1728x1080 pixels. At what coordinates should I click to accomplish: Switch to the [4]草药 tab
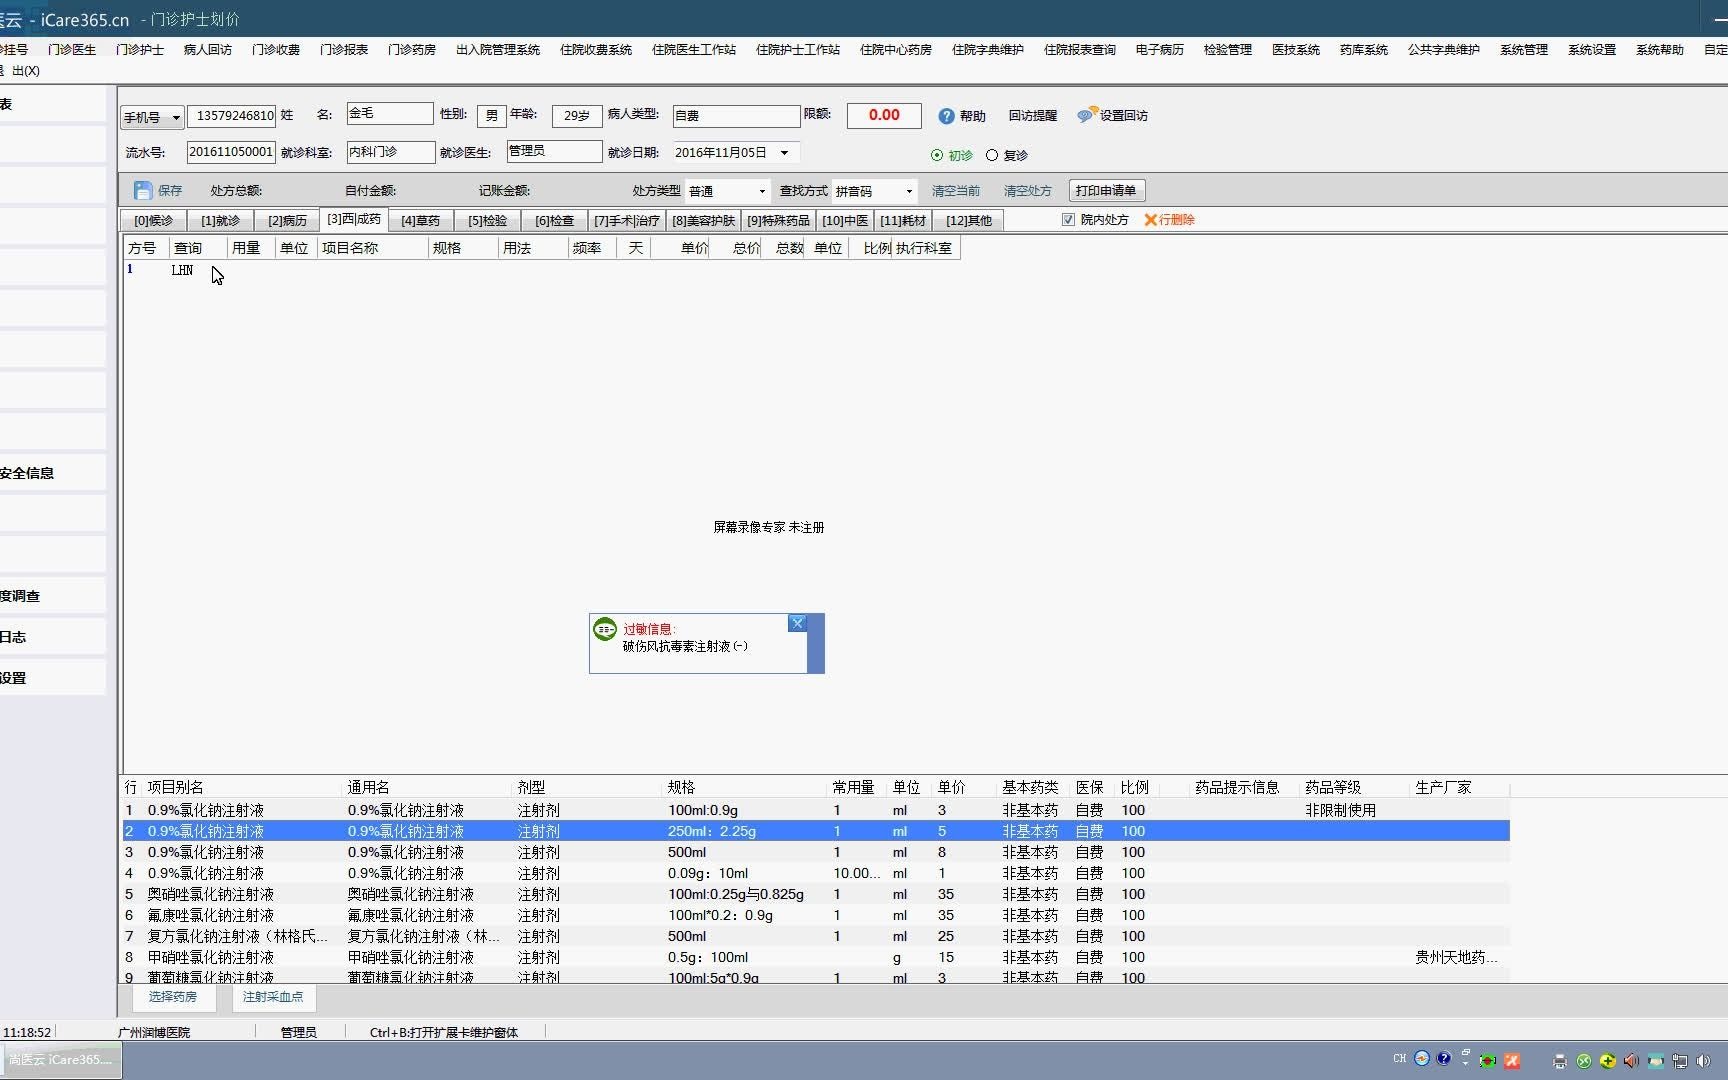coord(421,221)
